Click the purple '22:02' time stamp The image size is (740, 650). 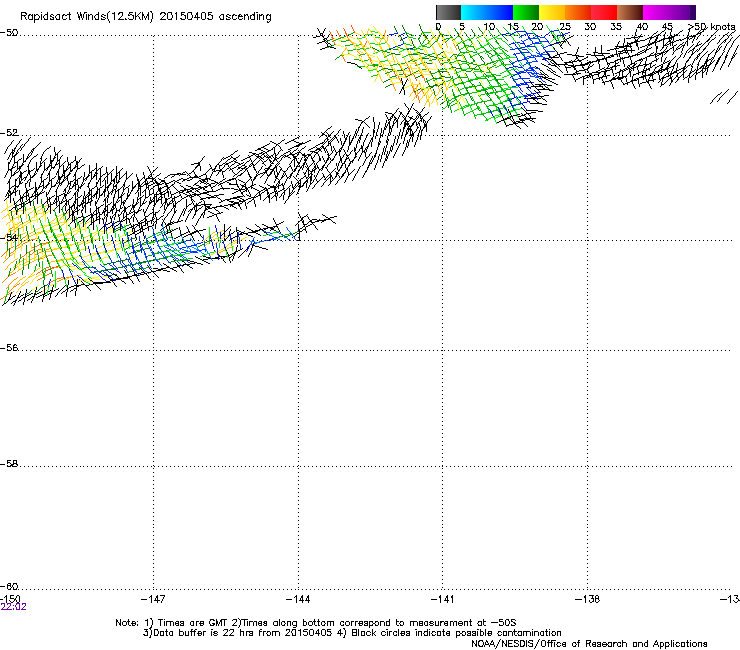pos(13,607)
